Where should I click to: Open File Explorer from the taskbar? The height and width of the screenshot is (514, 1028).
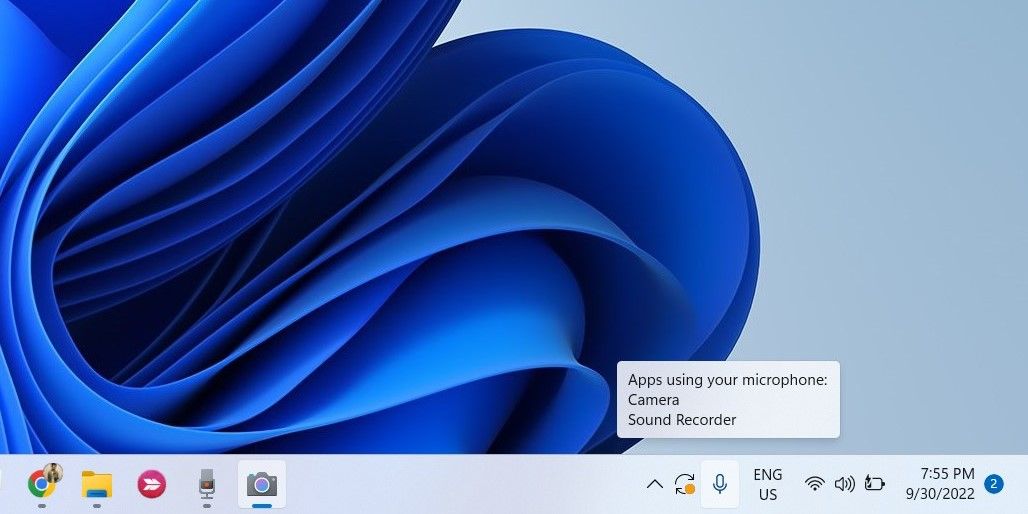(x=96, y=484)
